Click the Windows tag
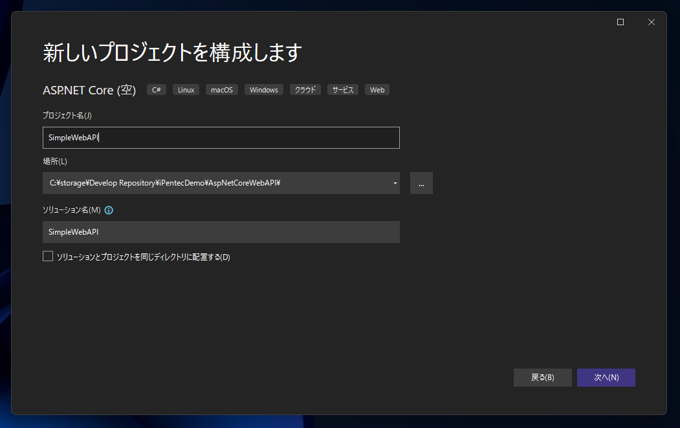The image size is (680, 428). 264,90
